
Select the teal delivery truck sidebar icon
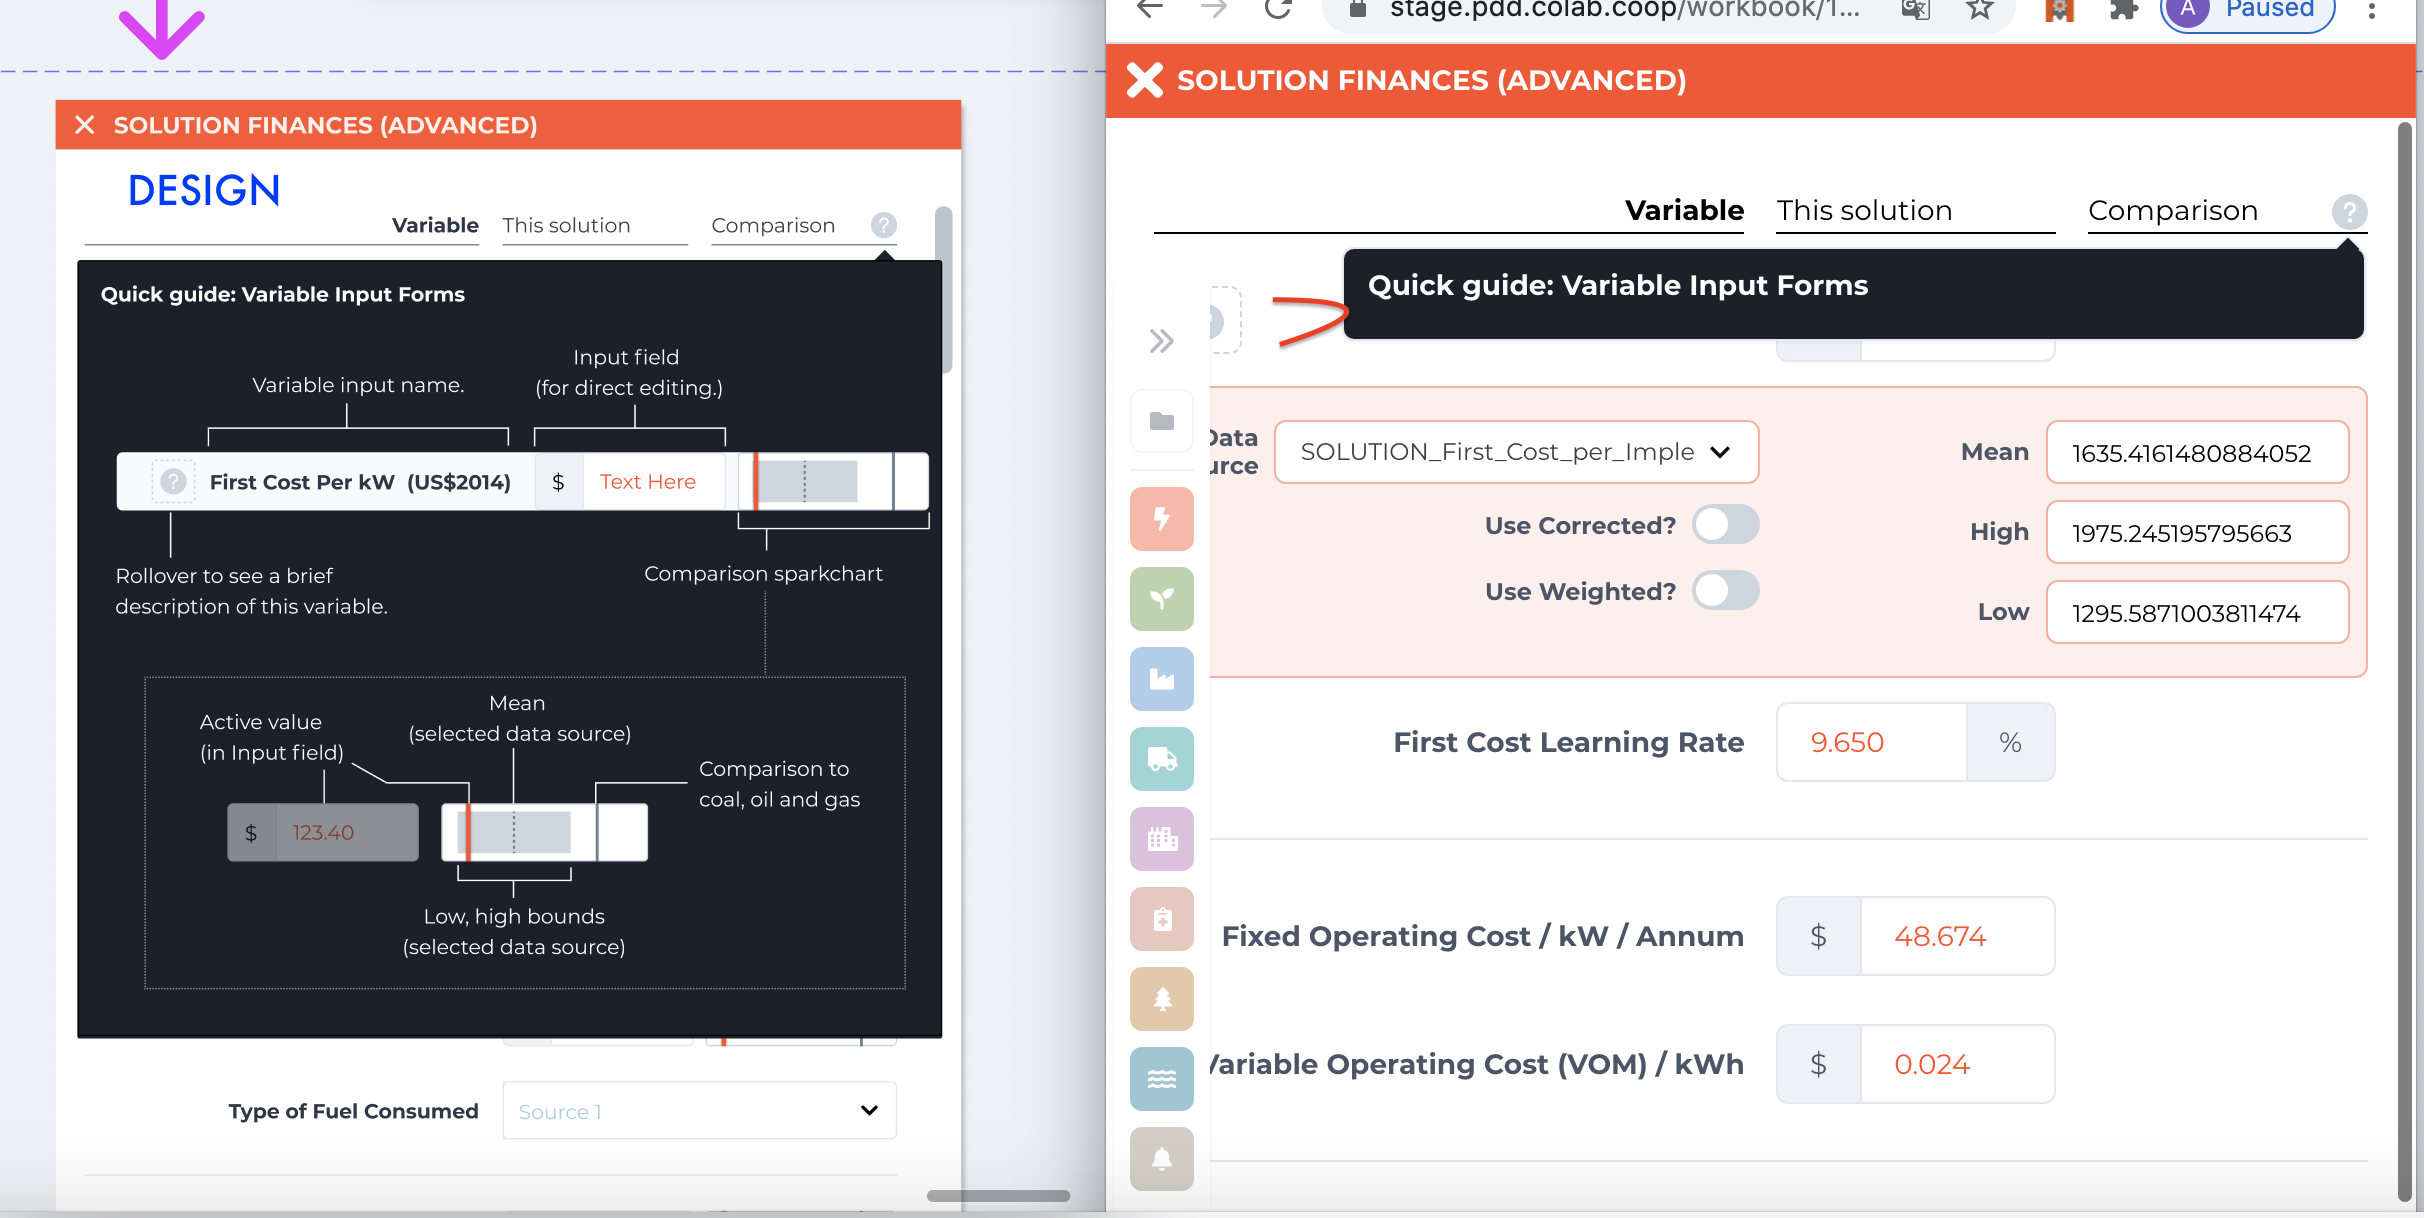(x=1161, y=759)
